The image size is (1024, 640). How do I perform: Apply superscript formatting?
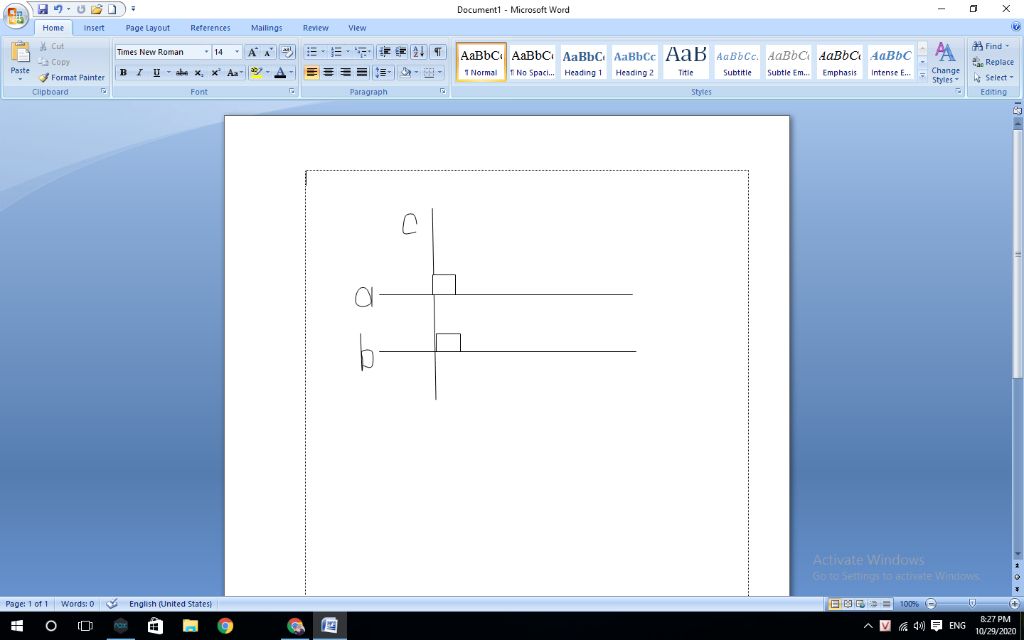(x=216, y=72)
